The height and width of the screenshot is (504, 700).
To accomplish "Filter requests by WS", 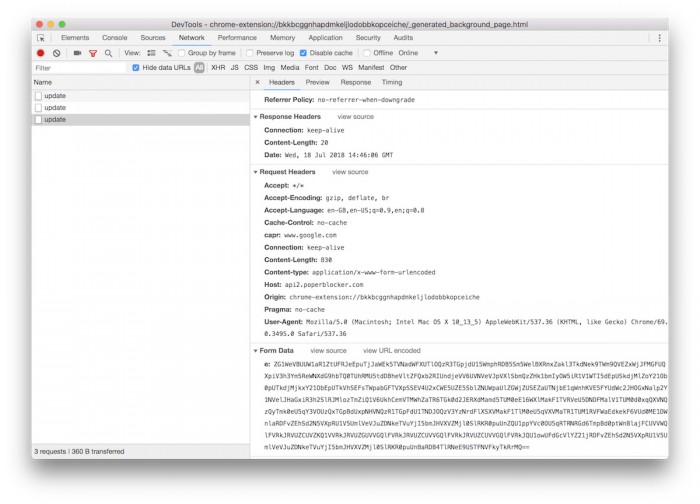I will point(347,68).
